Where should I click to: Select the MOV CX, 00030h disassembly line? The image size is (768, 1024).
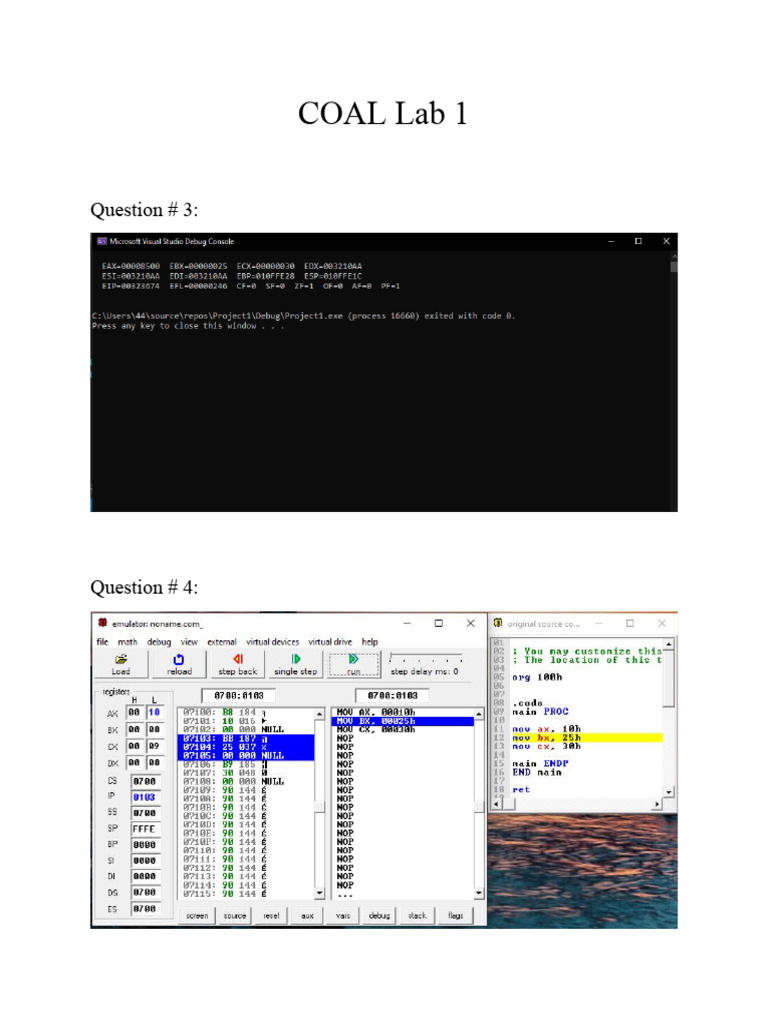coord(375,729)
